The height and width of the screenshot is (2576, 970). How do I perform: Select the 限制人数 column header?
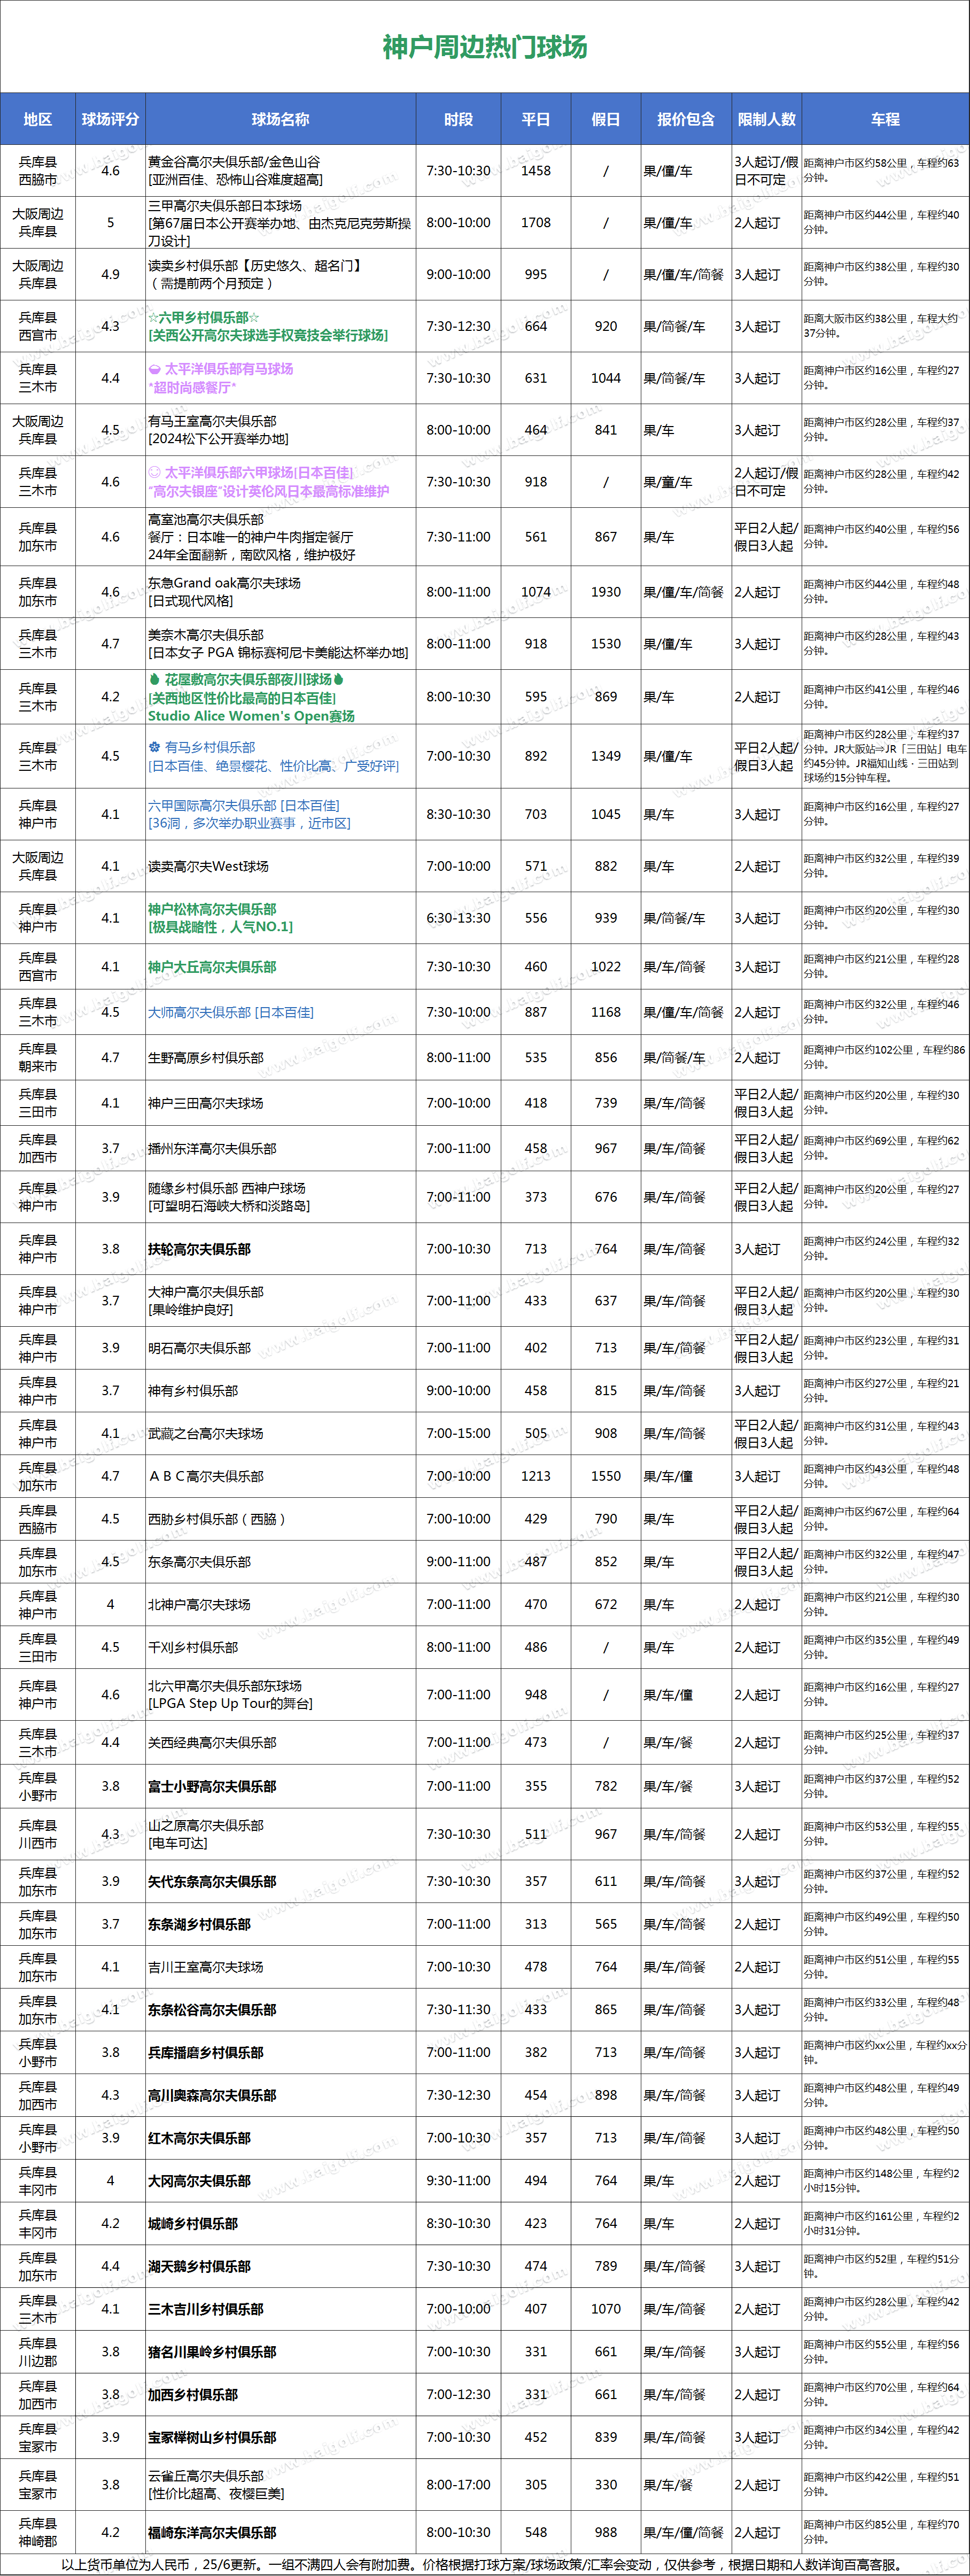pyautogui.click(x=767, y=119)
